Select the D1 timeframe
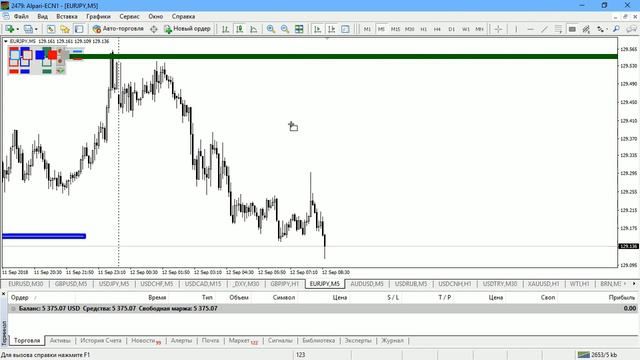Screen dimensions: 640x360 451,29
